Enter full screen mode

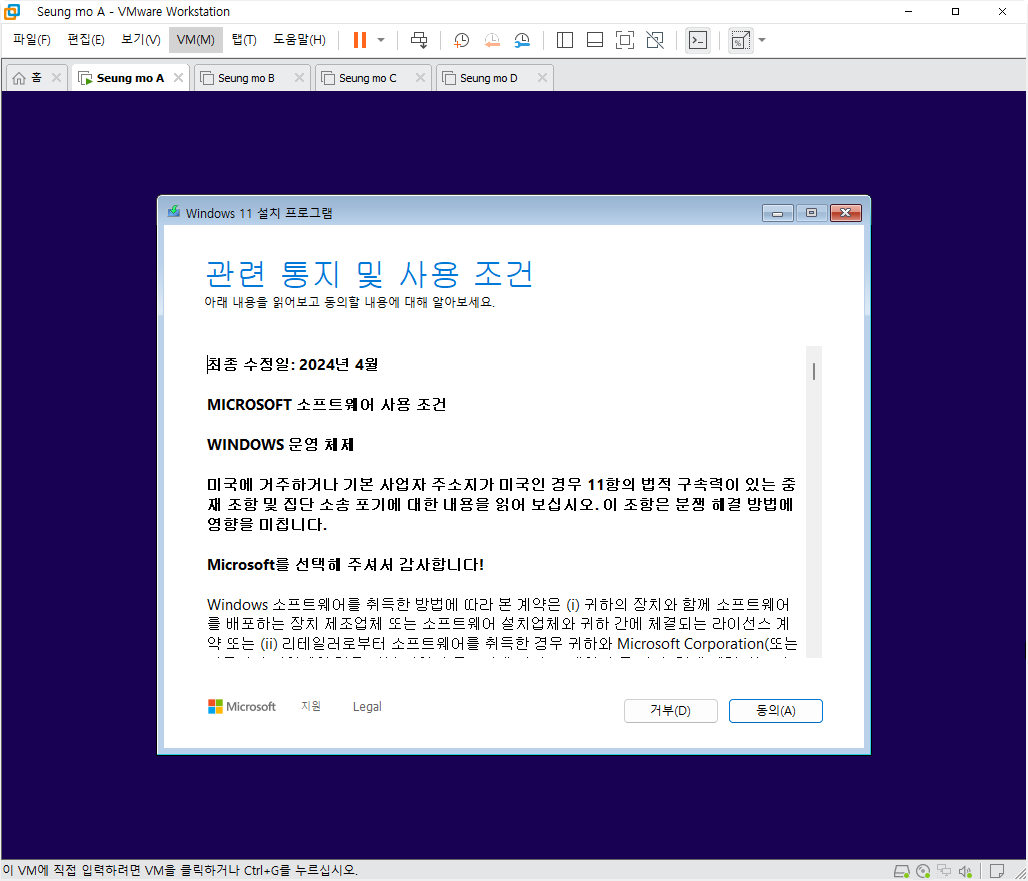tap(625, 40)
